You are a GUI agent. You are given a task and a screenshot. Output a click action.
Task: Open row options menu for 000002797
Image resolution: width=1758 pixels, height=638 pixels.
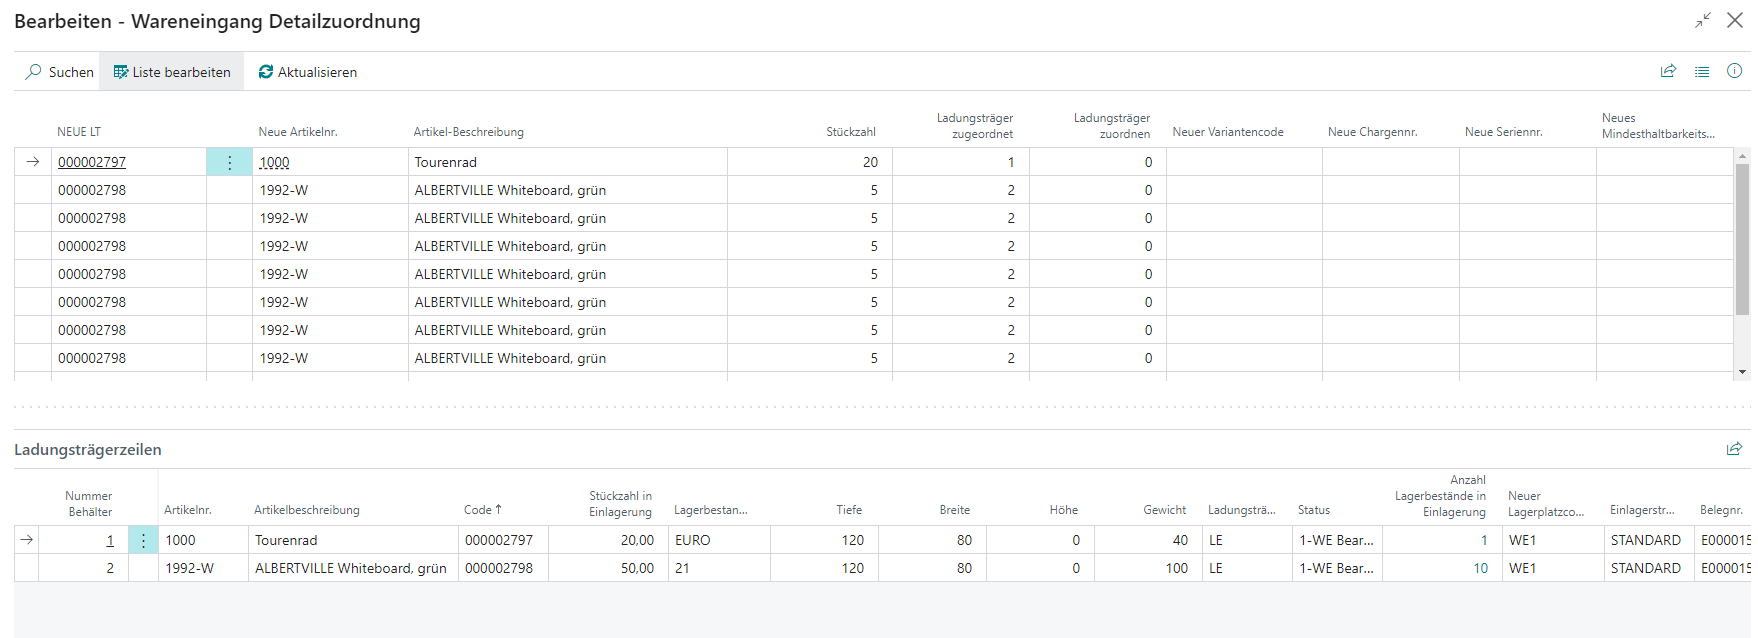pos(229,162)
